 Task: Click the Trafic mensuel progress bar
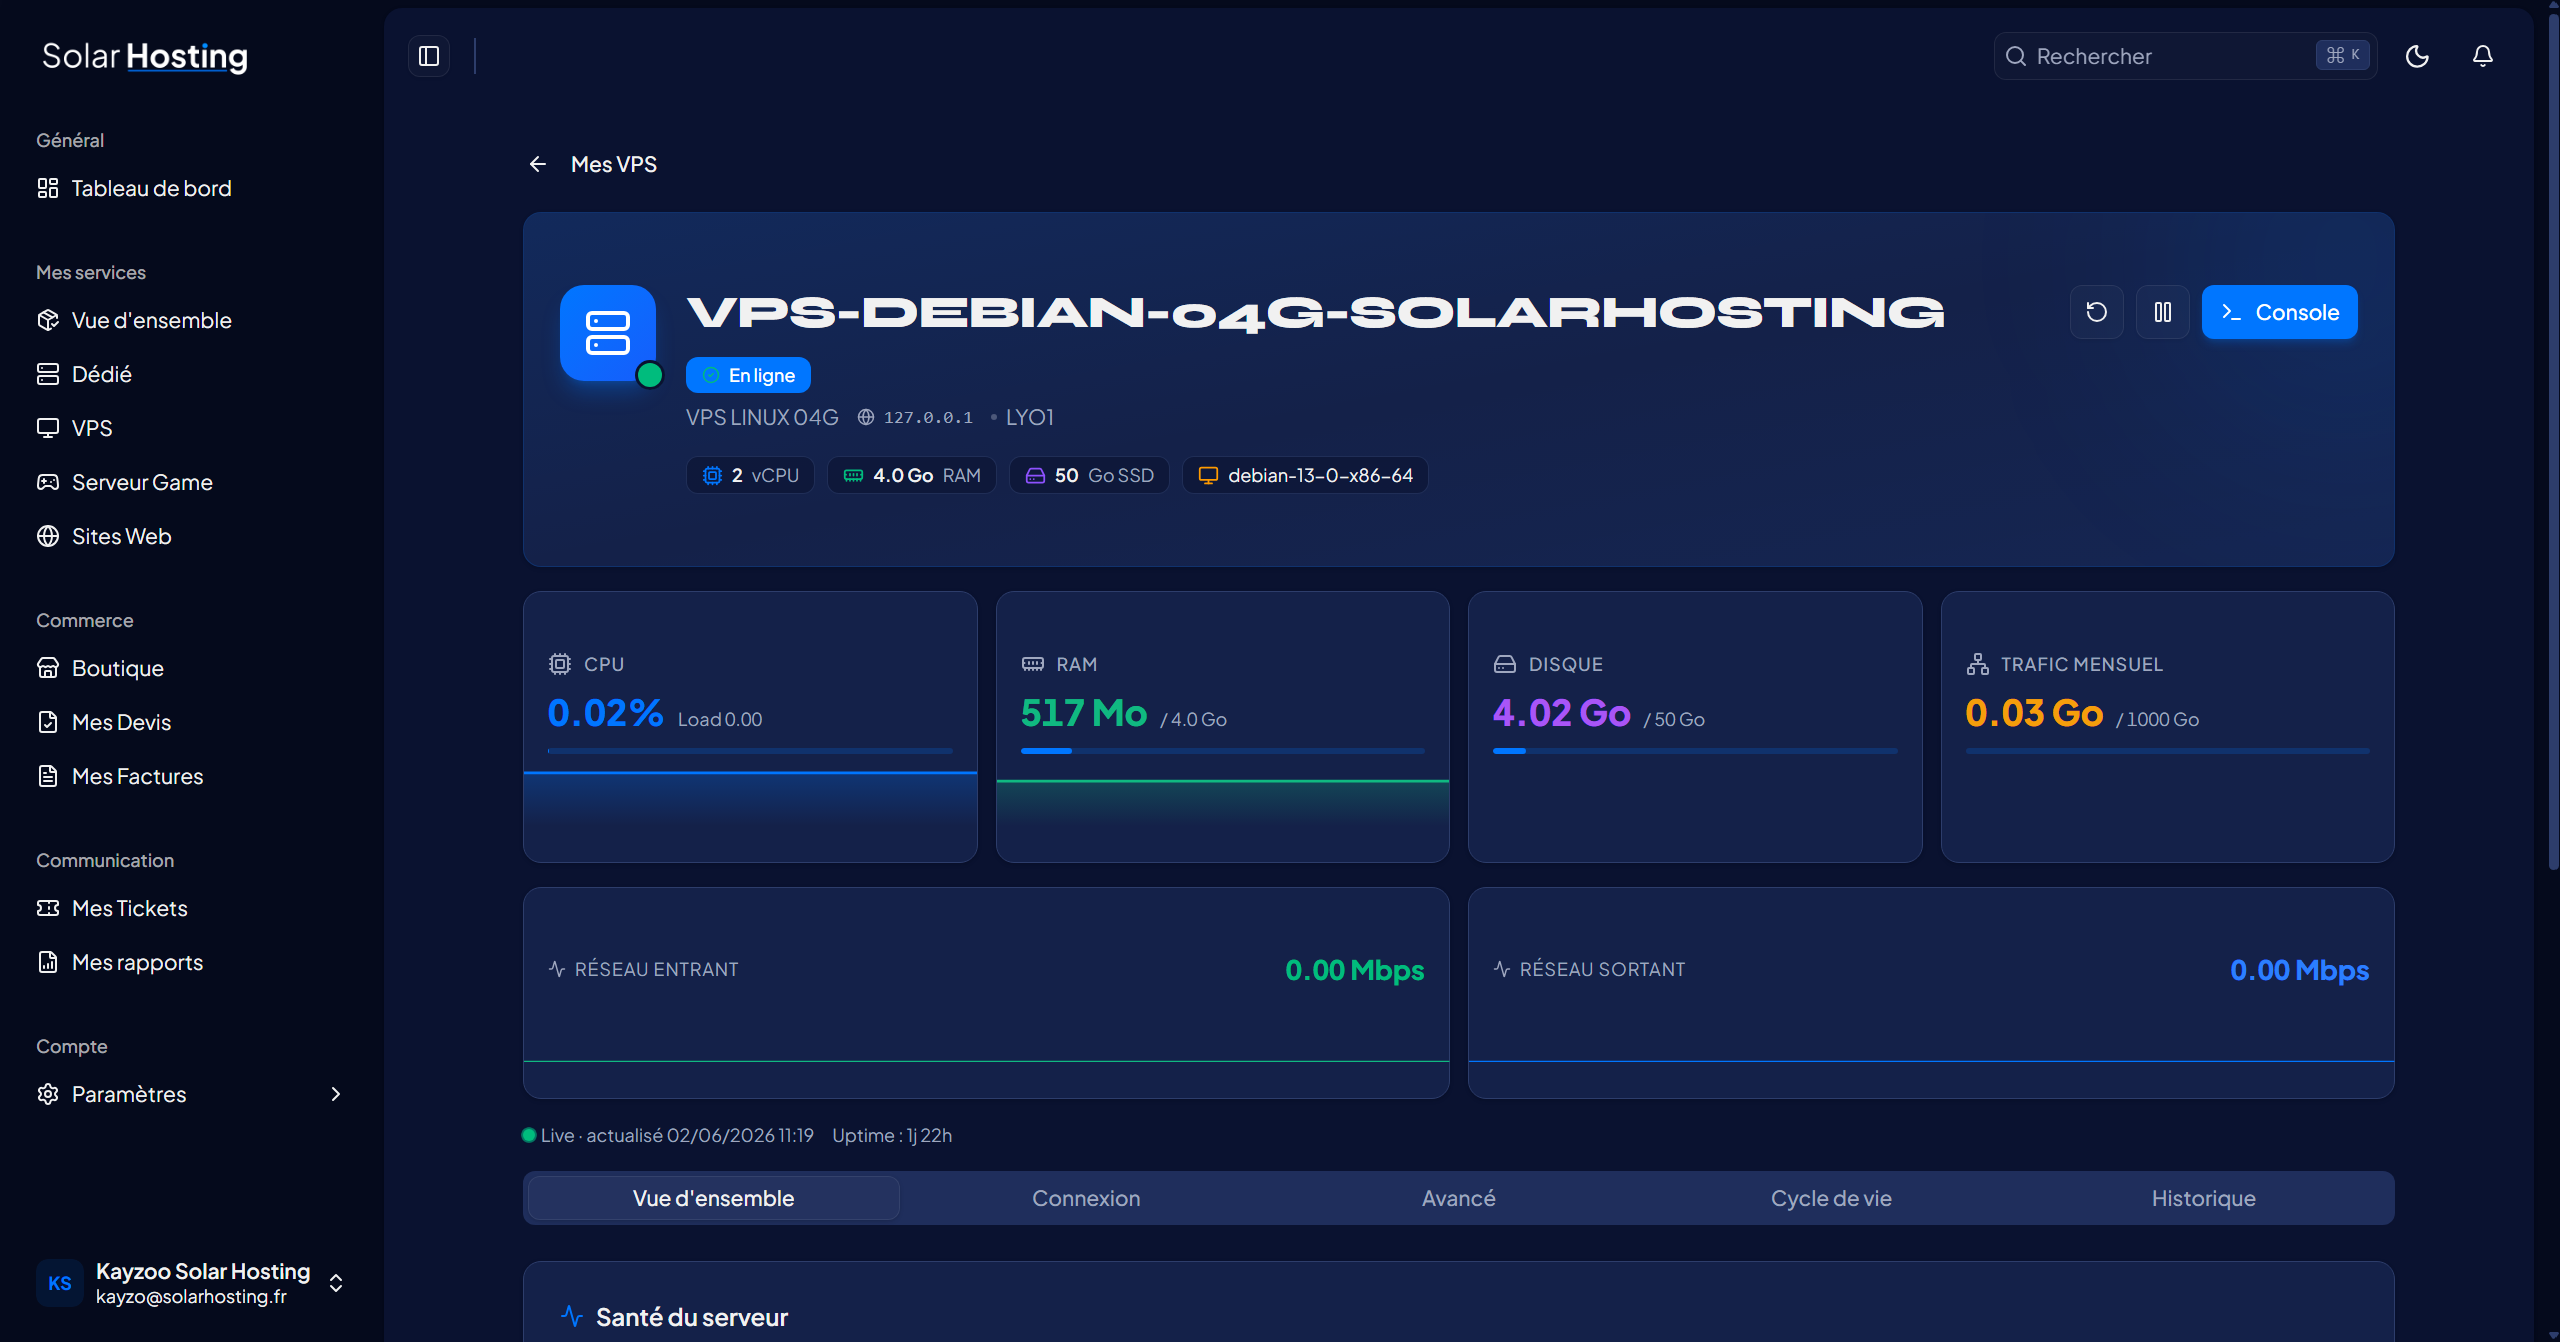2167,750
